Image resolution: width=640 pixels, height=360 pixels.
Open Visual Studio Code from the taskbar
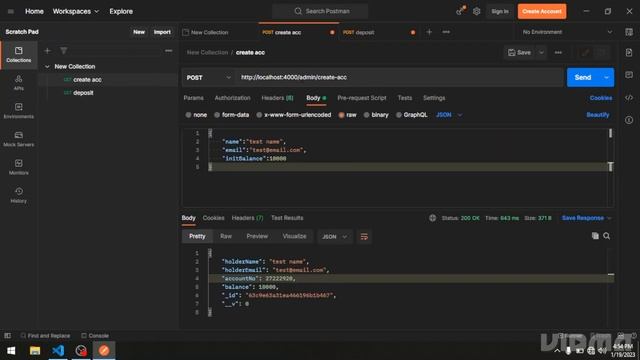[x=58, y=350]
